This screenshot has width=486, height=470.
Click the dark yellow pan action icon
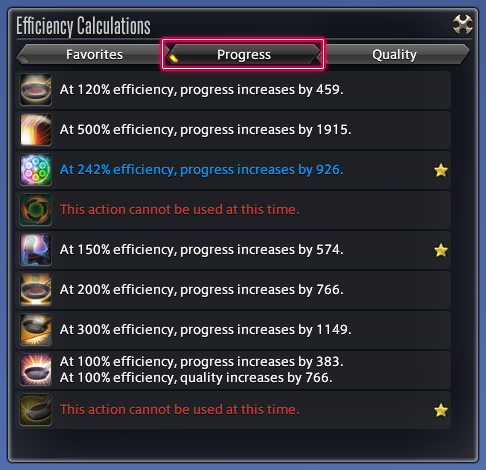36,410
